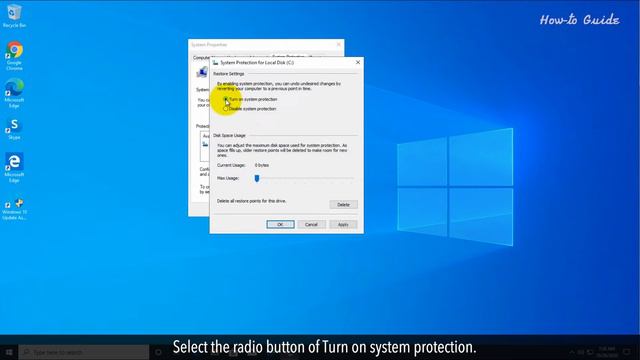This screenshot has width=640, height=360.
Task: Click the Windows Start button
Action: (x=9, y=352)
